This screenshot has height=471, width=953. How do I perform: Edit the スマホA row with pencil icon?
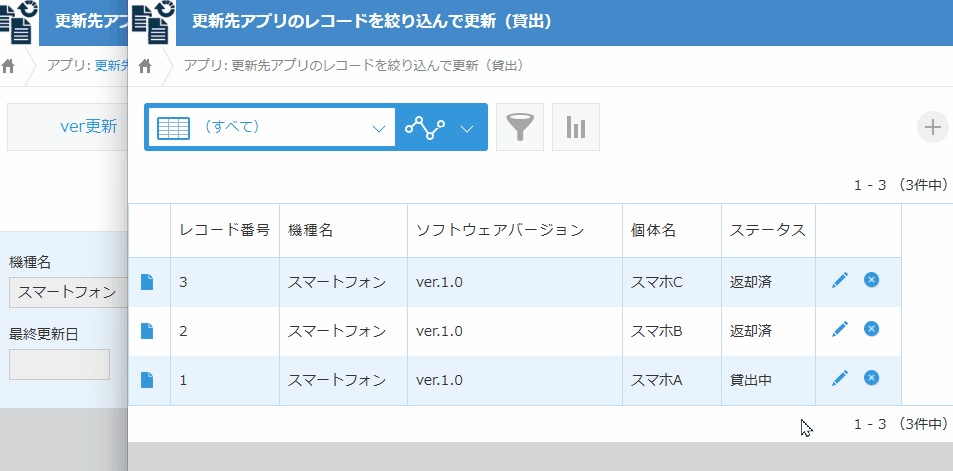(839, 378)
